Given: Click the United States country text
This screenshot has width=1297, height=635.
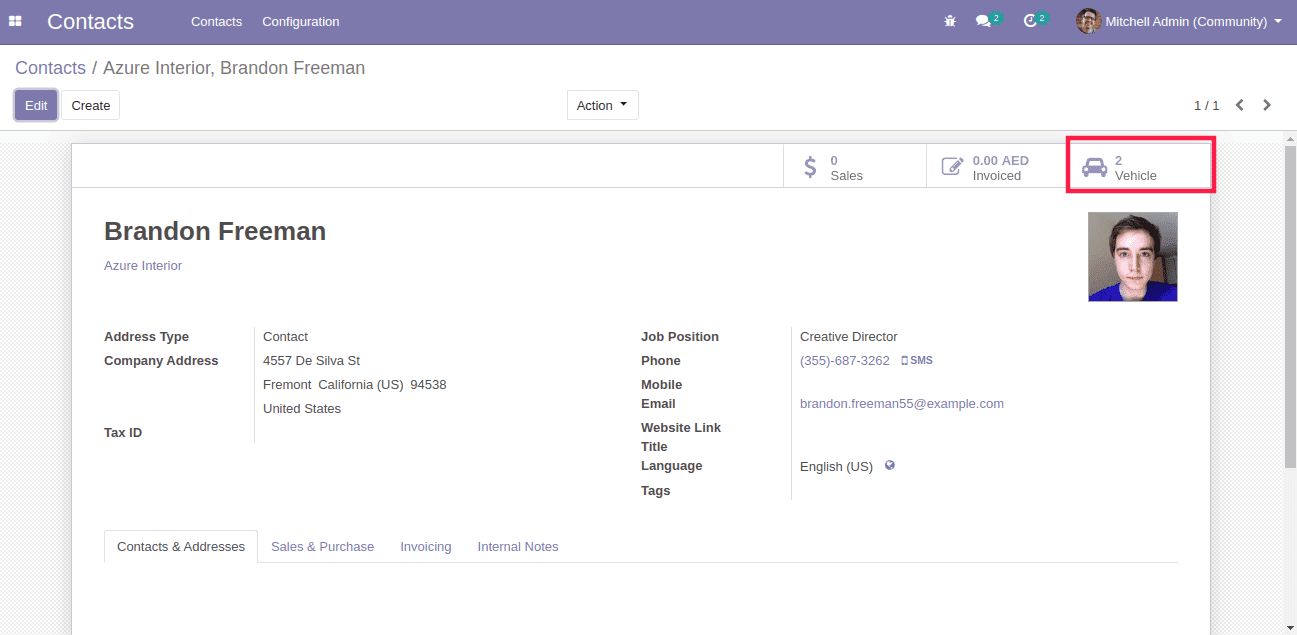Looking at the screenshot, I should coord(302,409).
